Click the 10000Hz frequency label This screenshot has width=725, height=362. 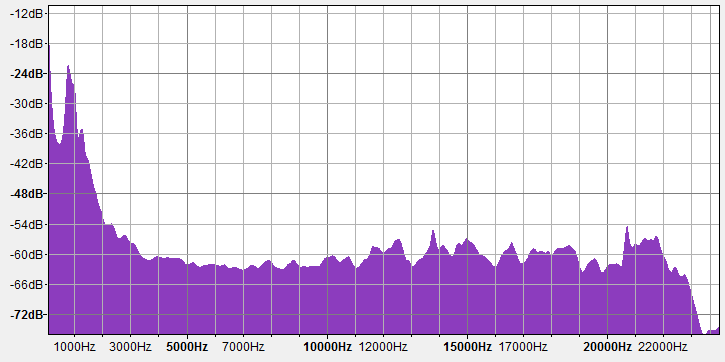coord(327,347)
